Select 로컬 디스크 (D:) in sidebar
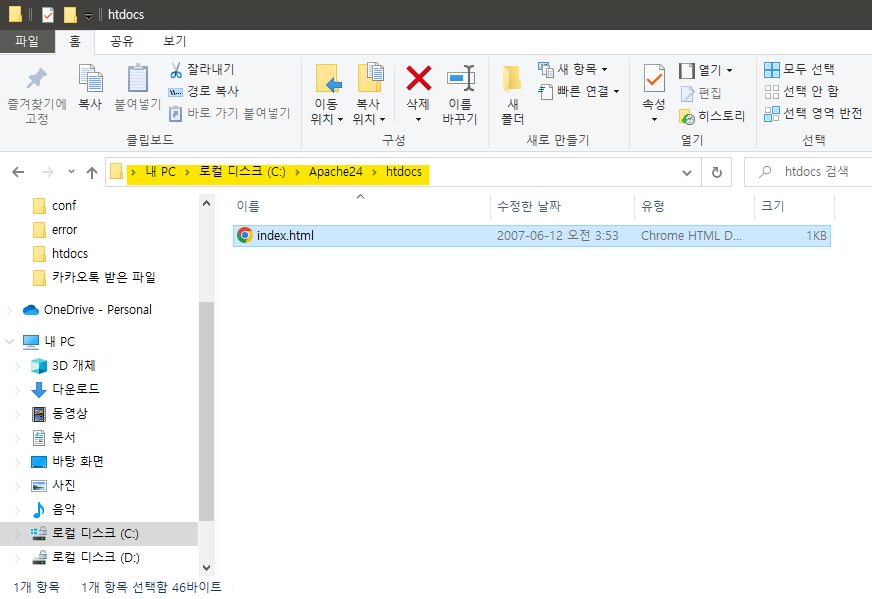The width and height of the screenshot is (872, 599). (x=85, y=557)
